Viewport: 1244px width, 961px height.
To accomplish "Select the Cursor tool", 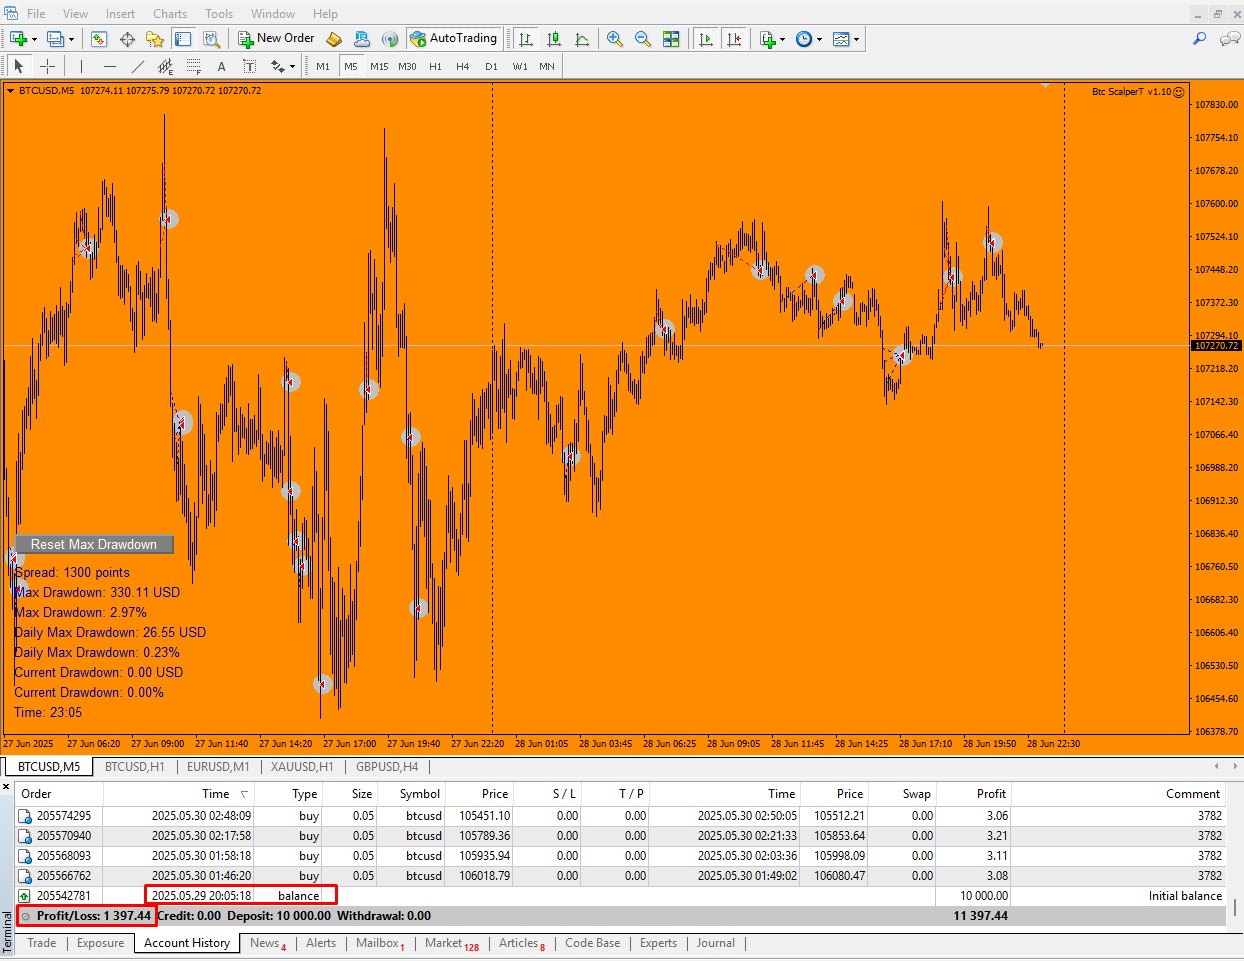I will 18,66.
